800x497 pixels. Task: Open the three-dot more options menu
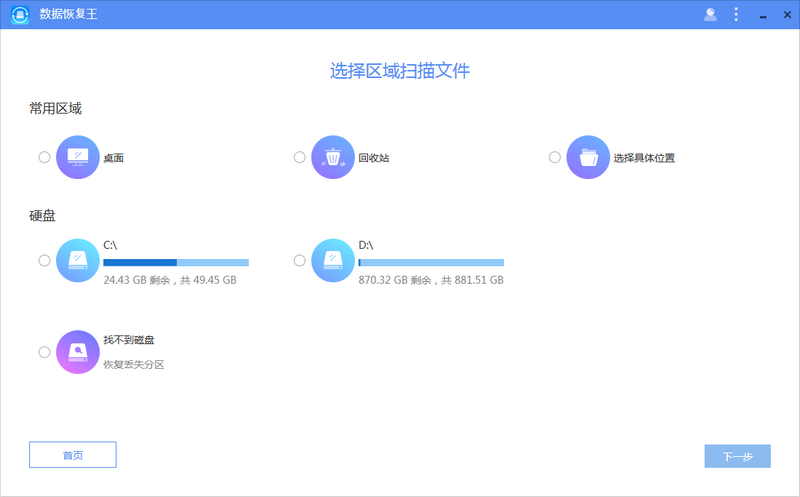click(x=736, y=14)
